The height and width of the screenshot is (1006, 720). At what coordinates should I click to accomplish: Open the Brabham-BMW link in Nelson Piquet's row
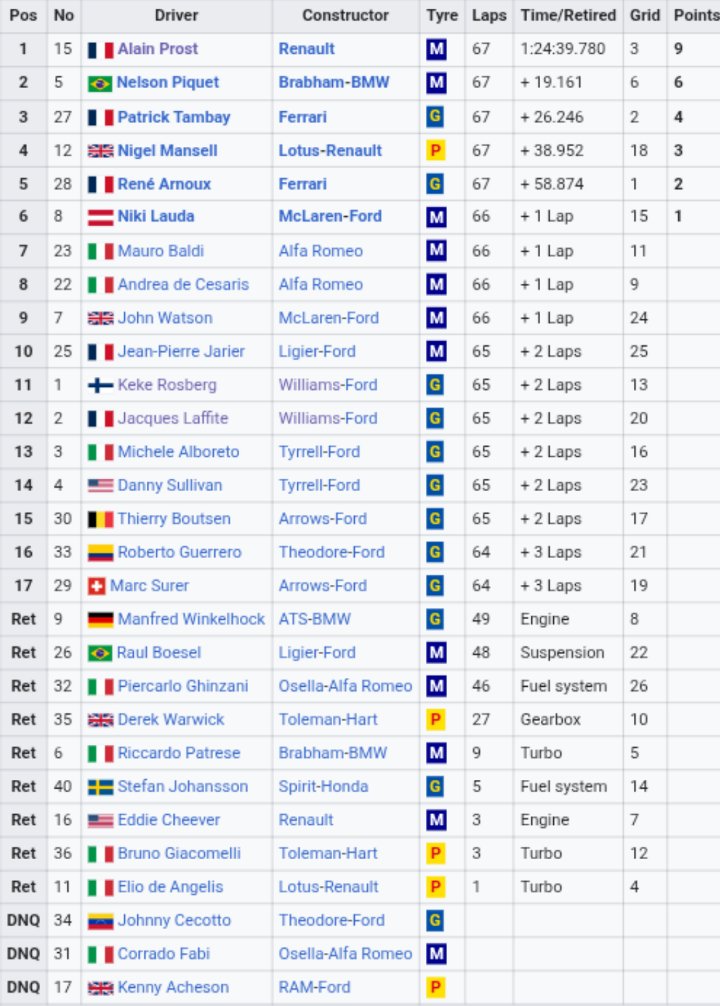click(x=334, y=83)
